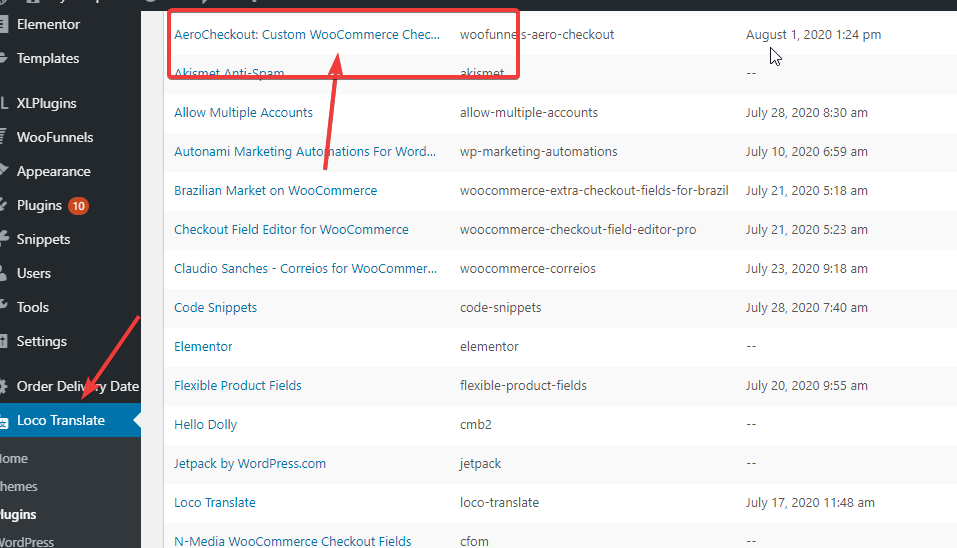Open Hello Dolly plugin link
The height and width of the screenshot is (548, 957).
tap(205, 425)
